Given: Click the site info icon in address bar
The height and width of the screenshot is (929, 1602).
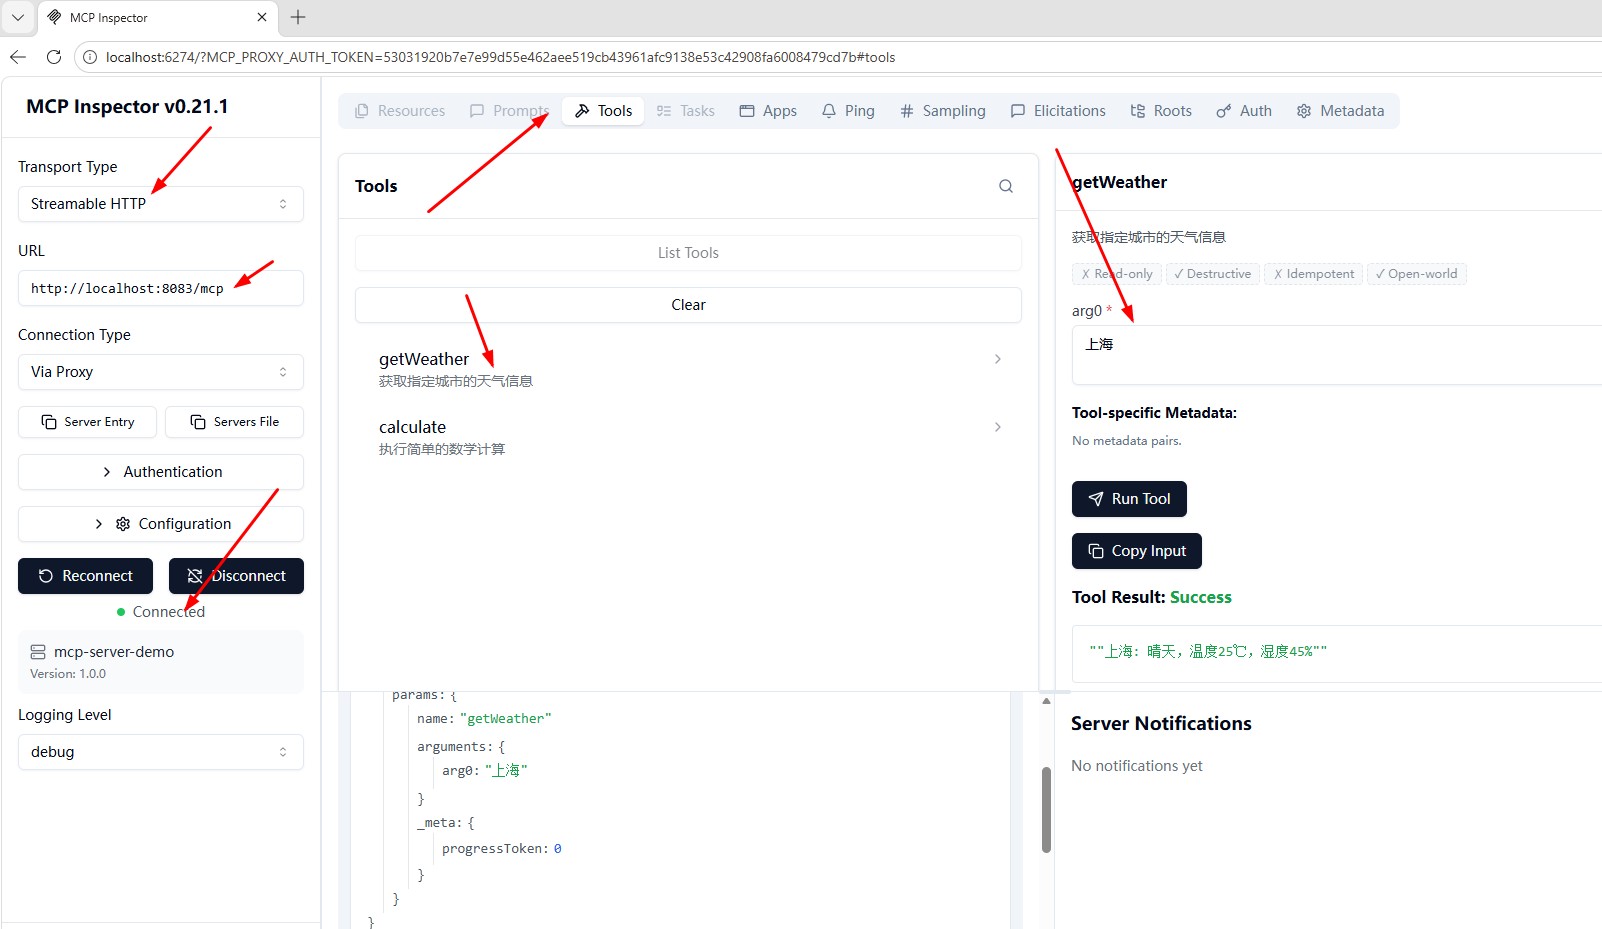Looking at the screenshot, I should click(x=90, y=57).
